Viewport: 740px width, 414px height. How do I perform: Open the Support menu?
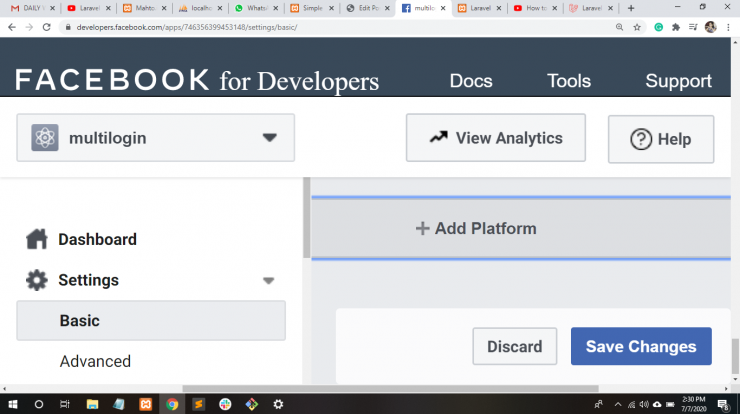coord(678,81)
